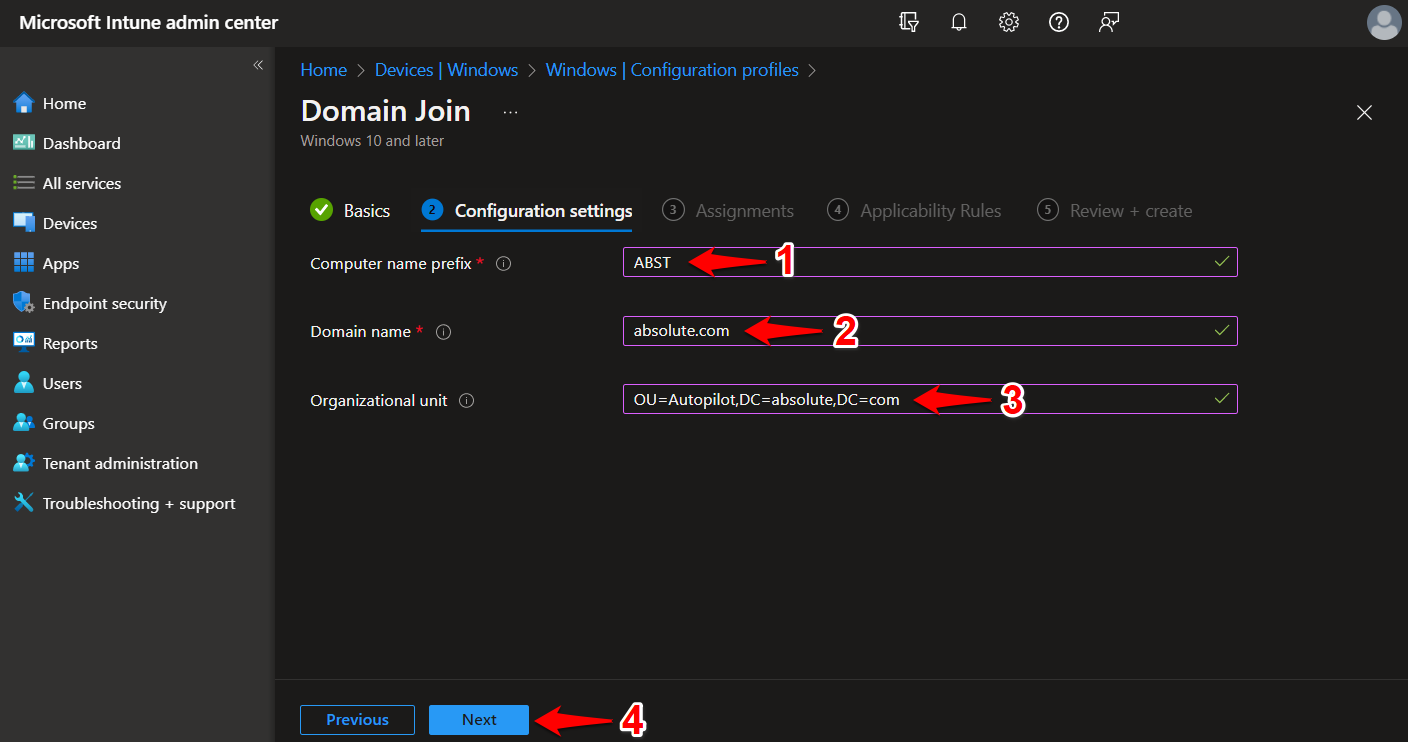This screenshot has width=1408, height=742.
Task: Show info tooltip for Domain name
Action: coord(443,331)
